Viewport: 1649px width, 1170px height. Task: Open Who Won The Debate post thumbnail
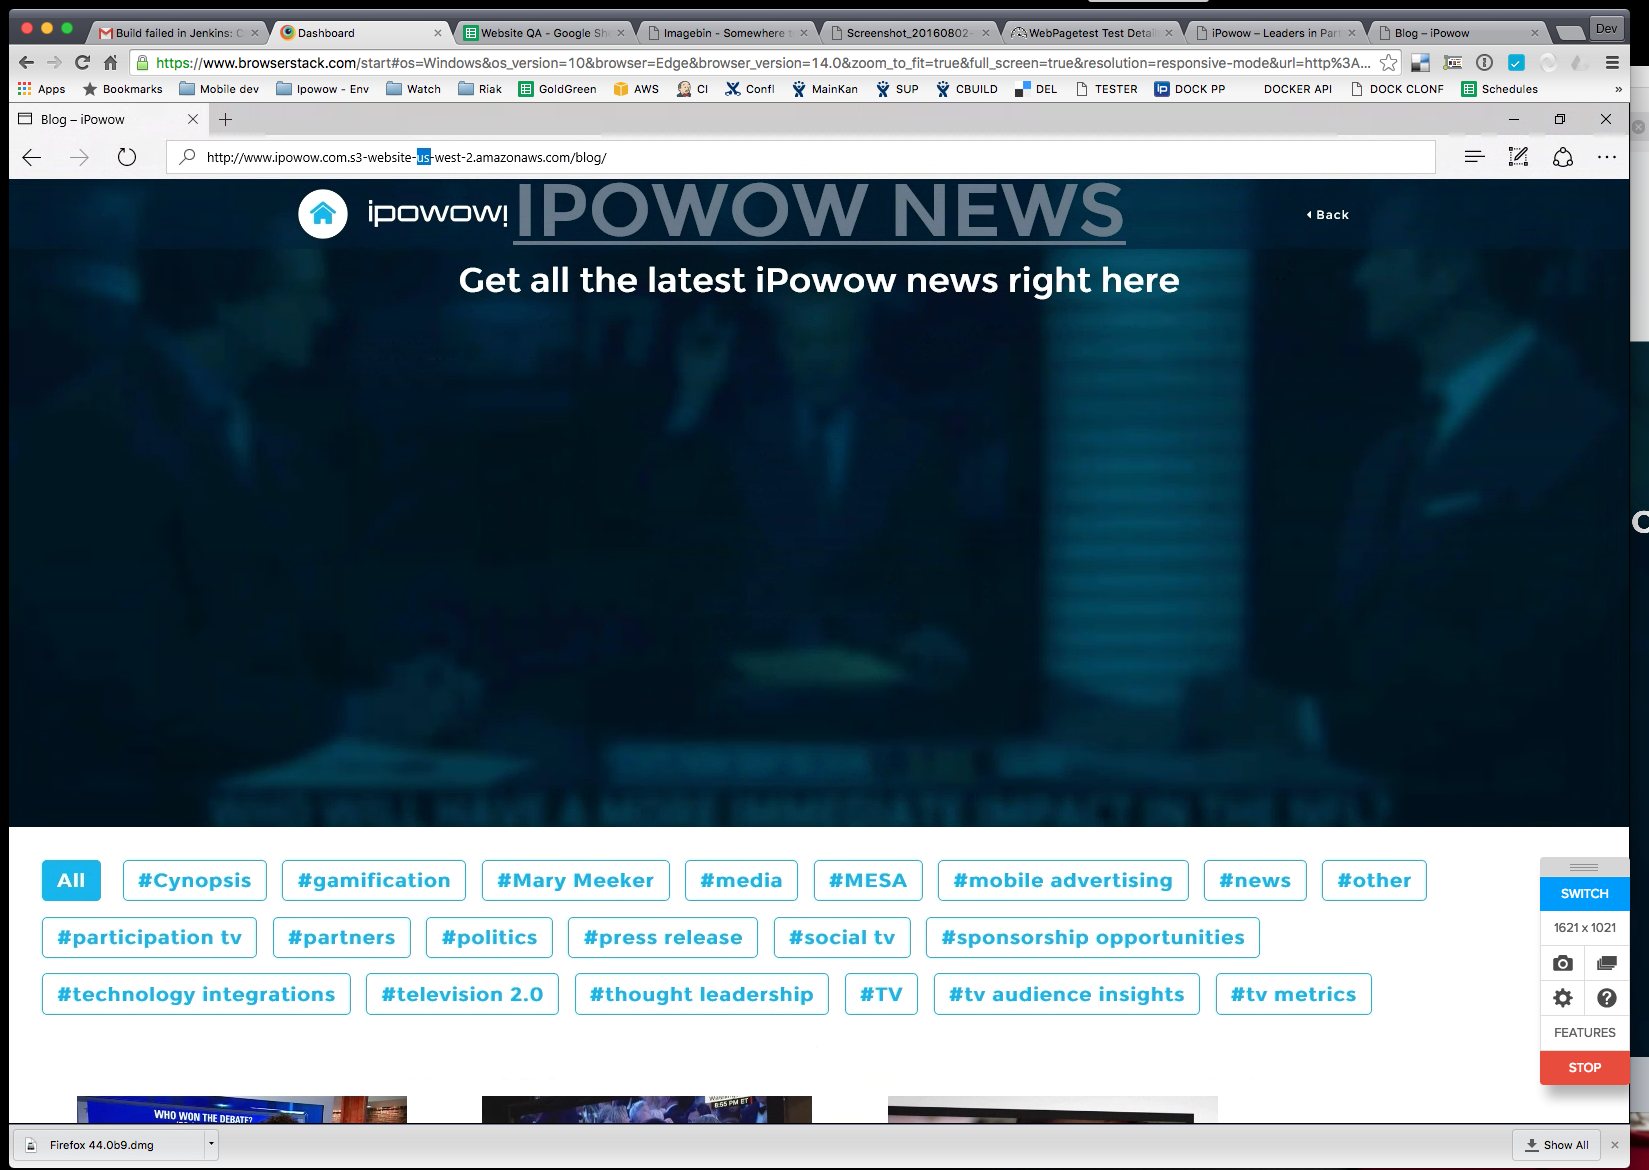(x=242, y=1110)
